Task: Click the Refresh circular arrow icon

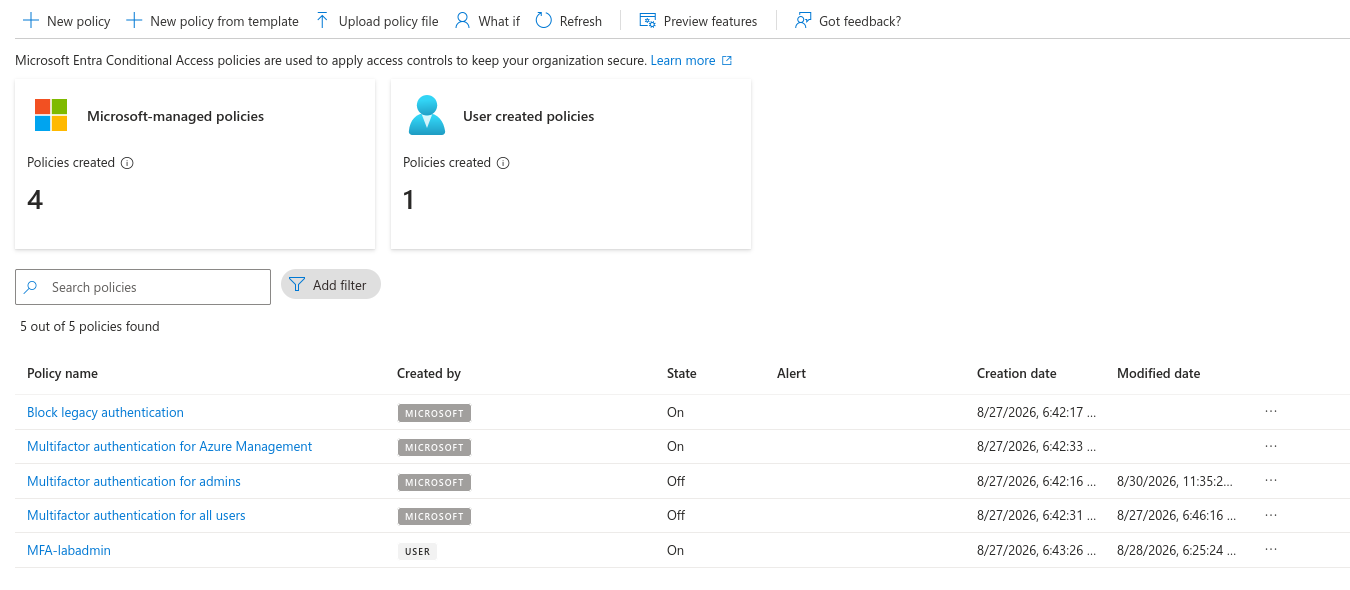Action: (544, 21)
